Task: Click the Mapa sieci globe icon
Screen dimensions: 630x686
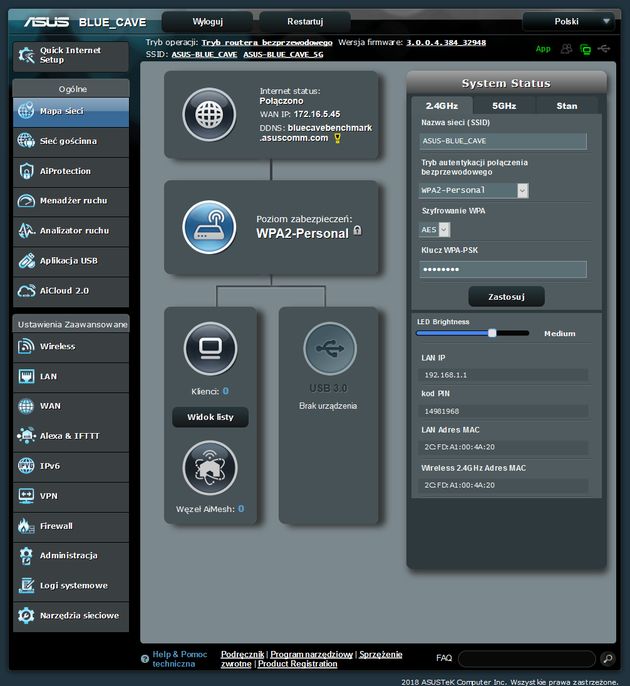Action: point(26,111)
